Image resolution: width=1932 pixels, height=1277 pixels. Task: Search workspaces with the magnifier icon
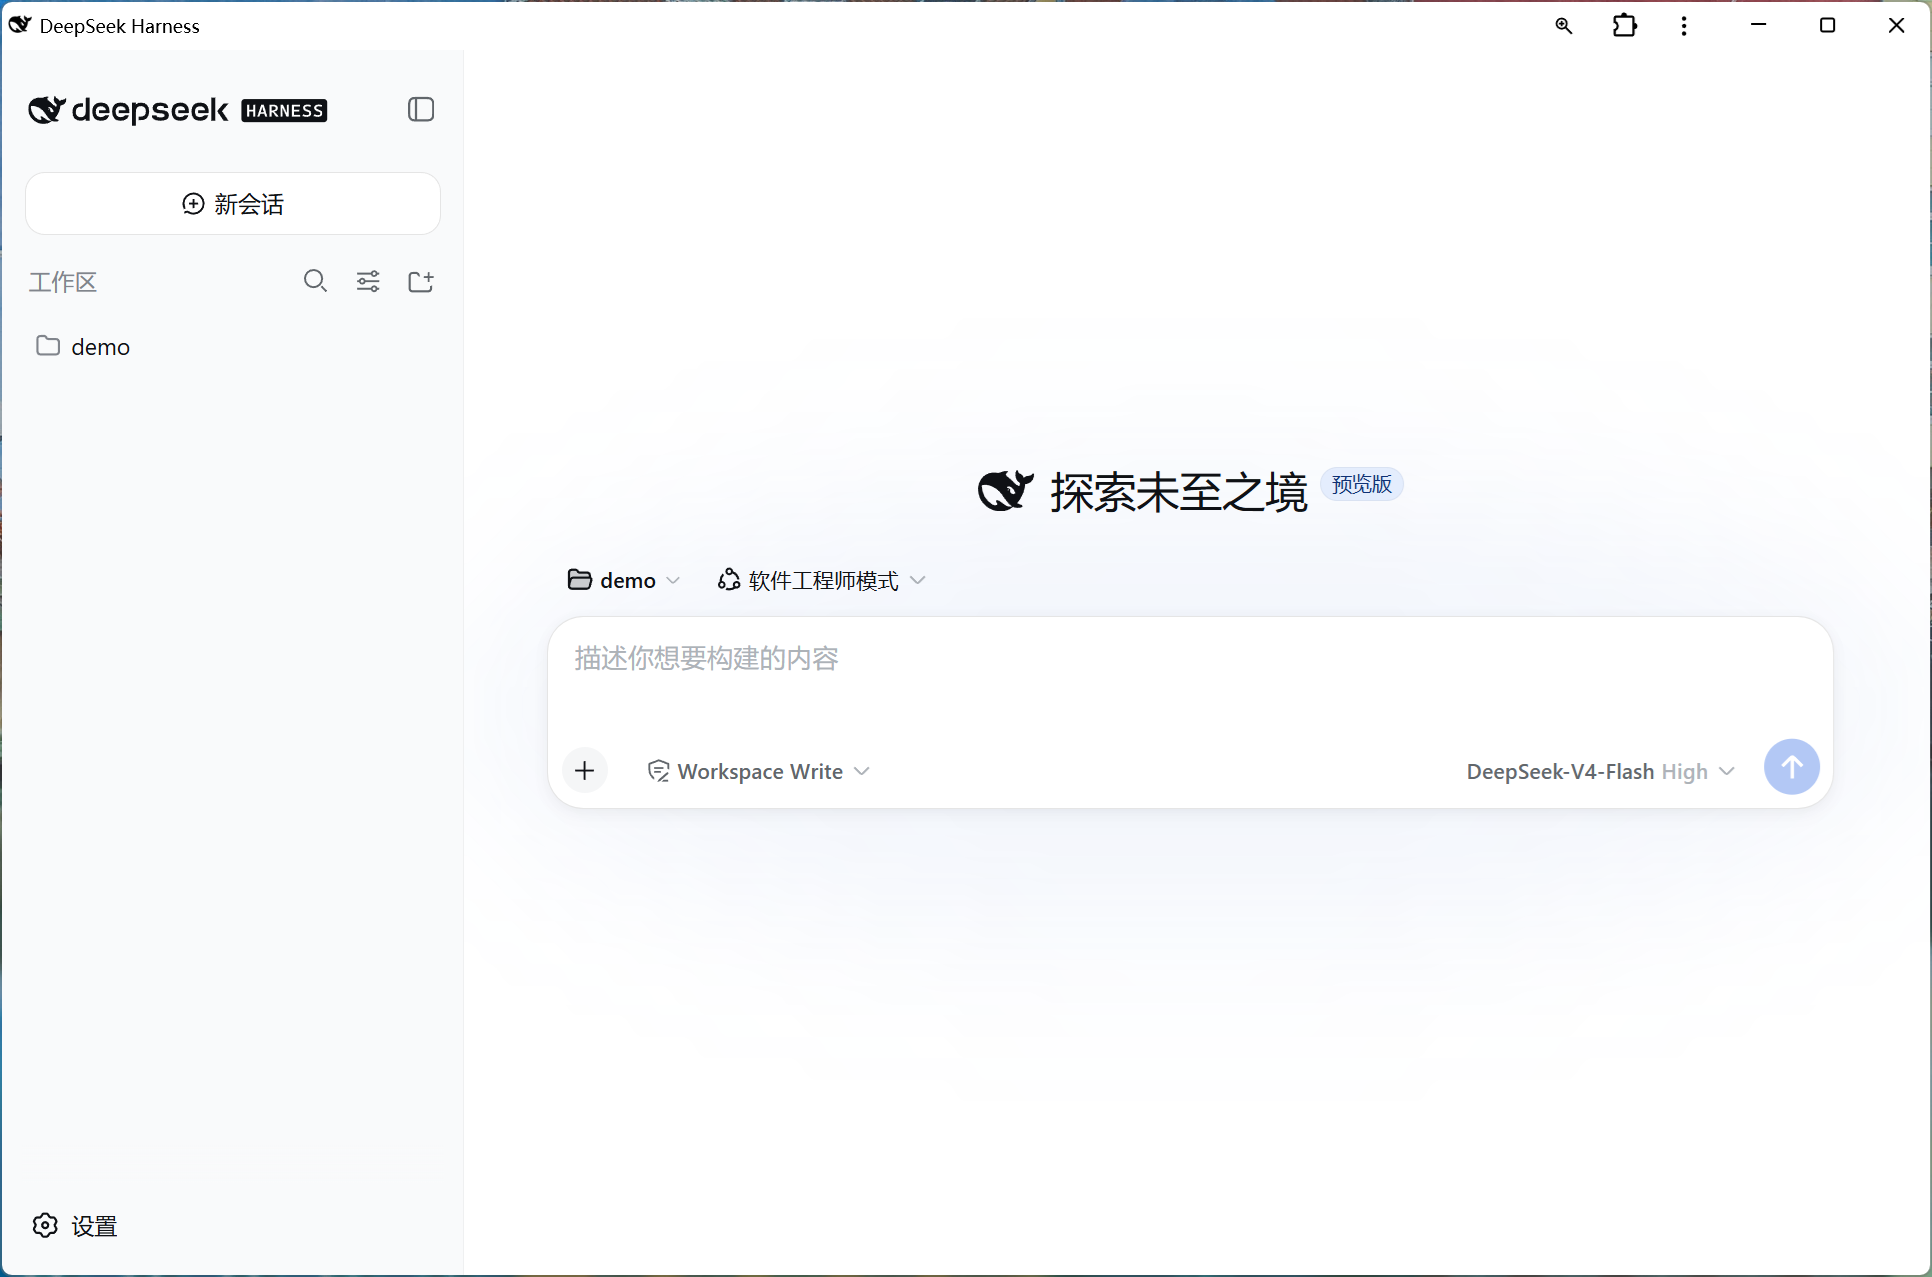315,281
